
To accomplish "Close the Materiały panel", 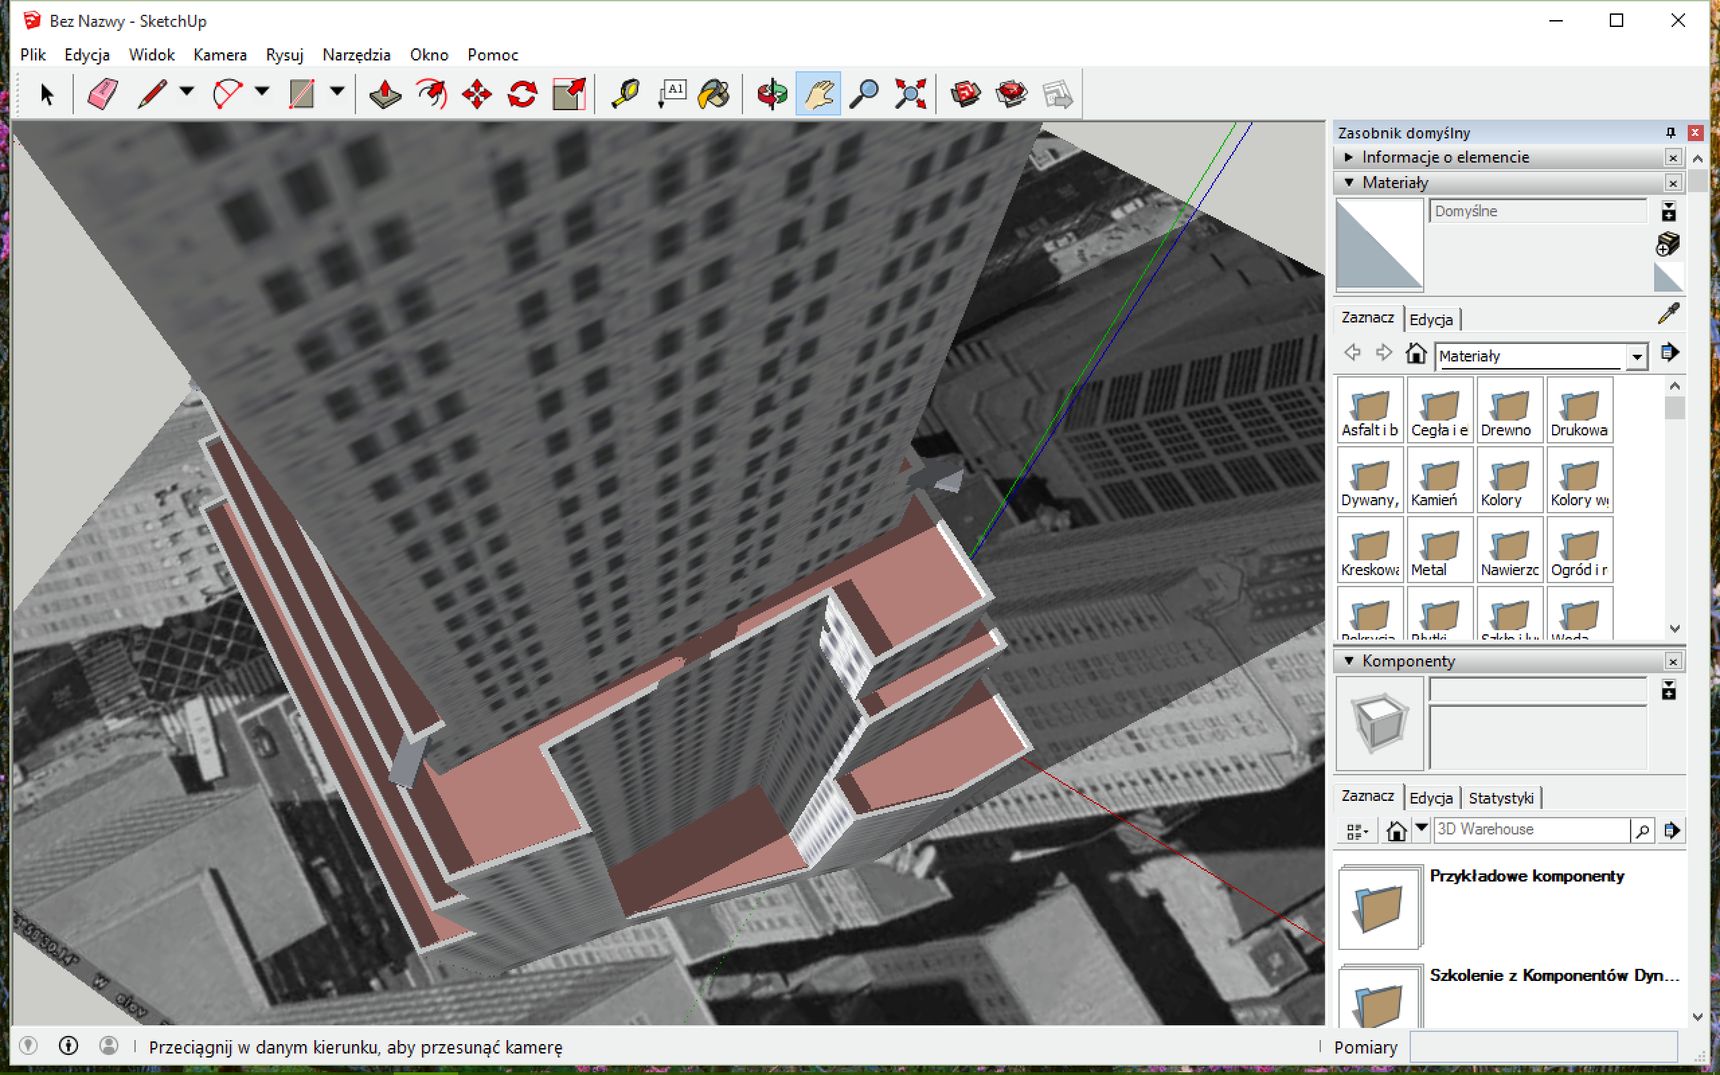I will pos(1673,183).
